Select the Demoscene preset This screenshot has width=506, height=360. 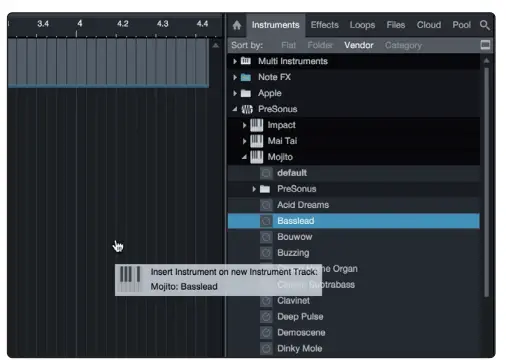(354, 333)
